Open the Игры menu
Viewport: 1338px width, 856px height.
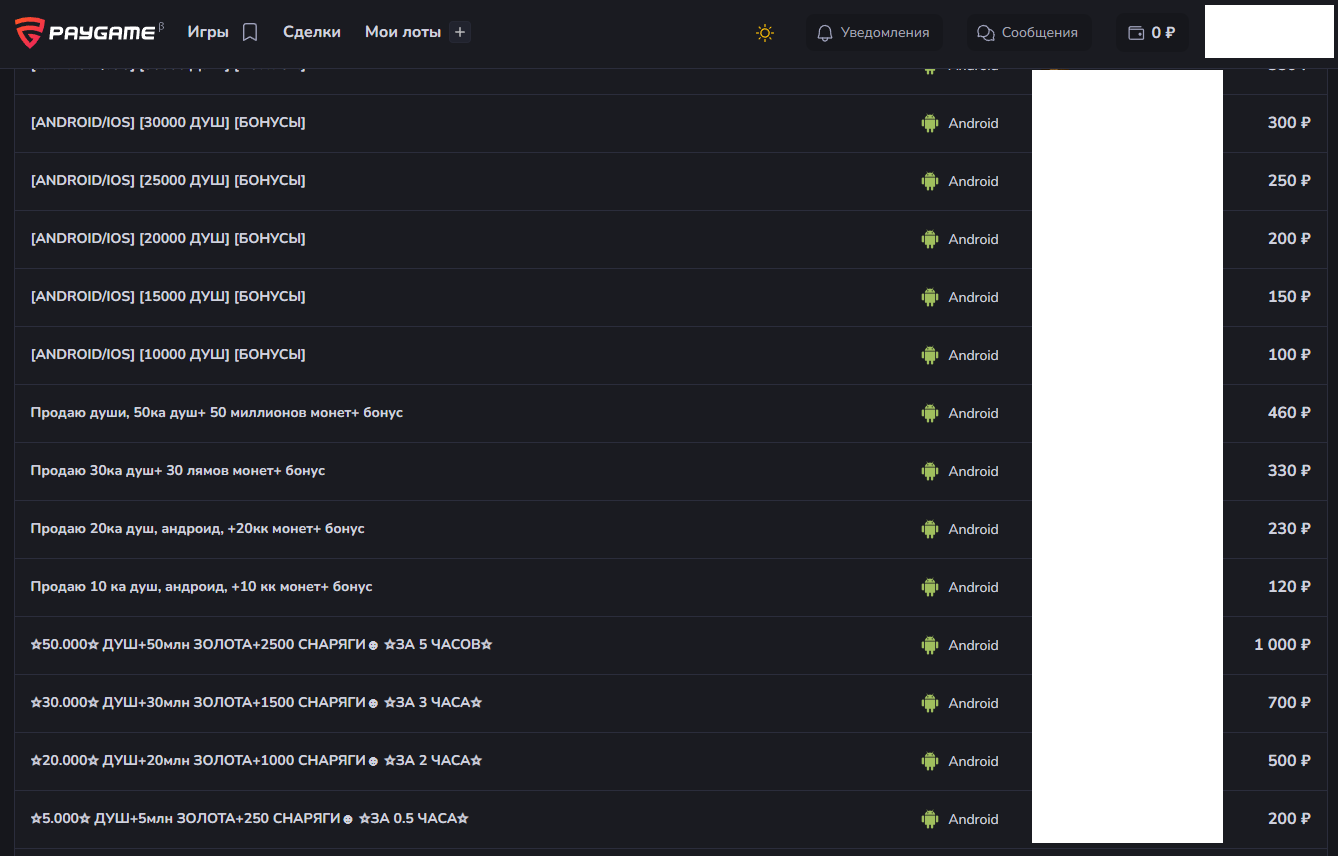(x=208, y=32)
